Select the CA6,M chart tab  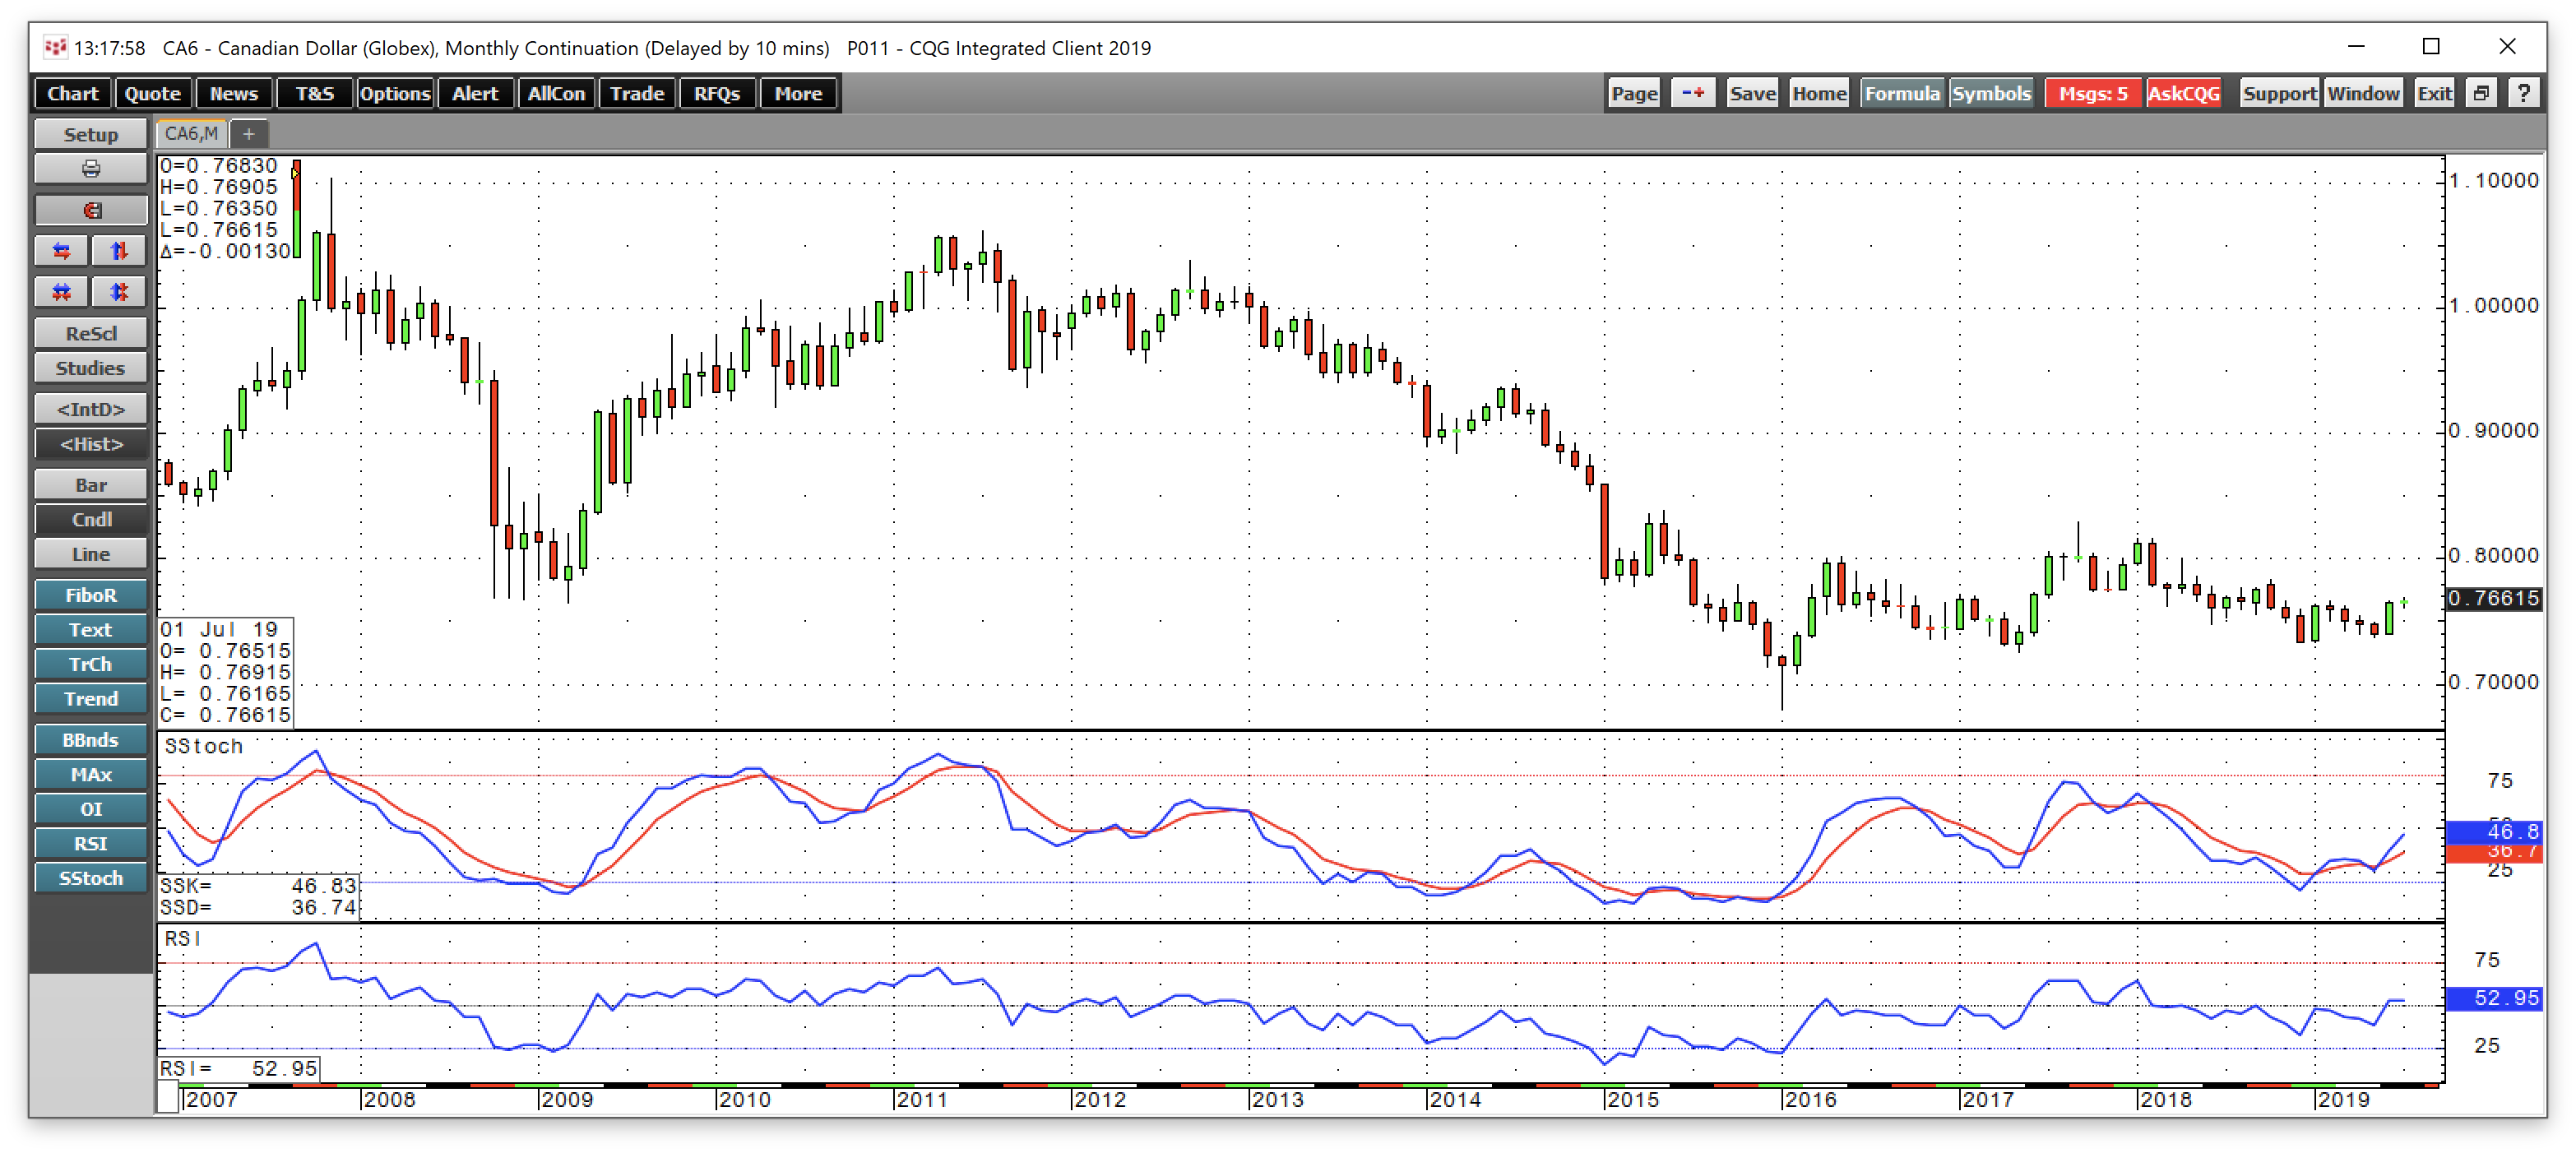191,133
